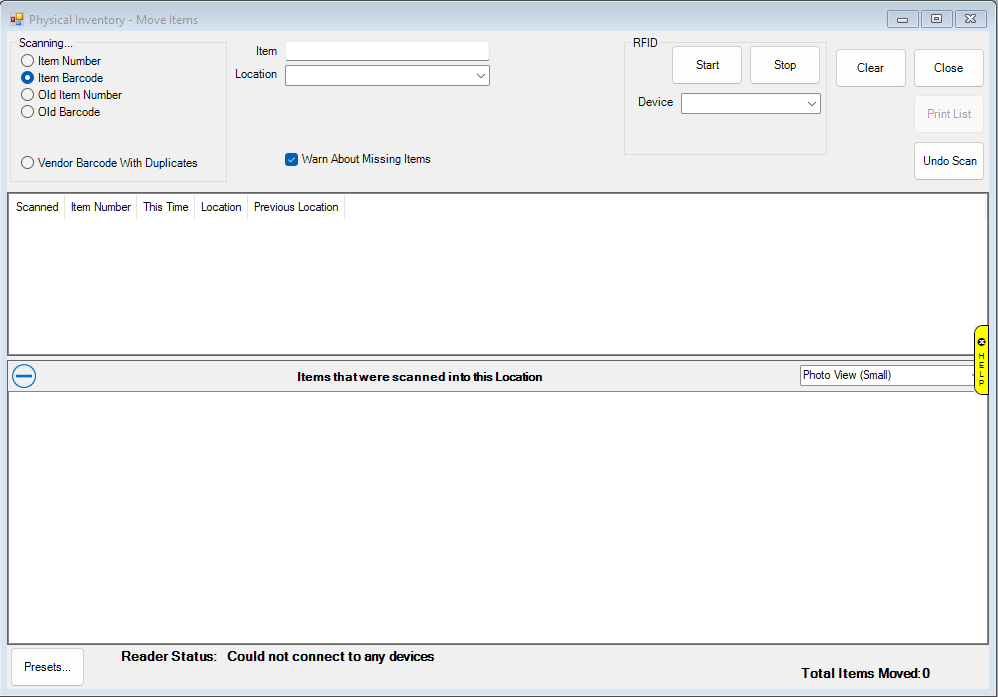Collapse the scanned items panel with minus icon
Screen dimensions: 998x697
click(x=24, y=376)
